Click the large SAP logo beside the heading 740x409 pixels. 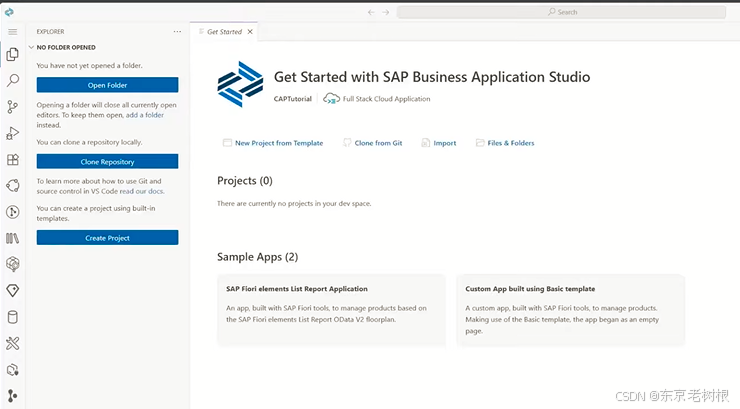pyautogui.click(x=240, y=84)
